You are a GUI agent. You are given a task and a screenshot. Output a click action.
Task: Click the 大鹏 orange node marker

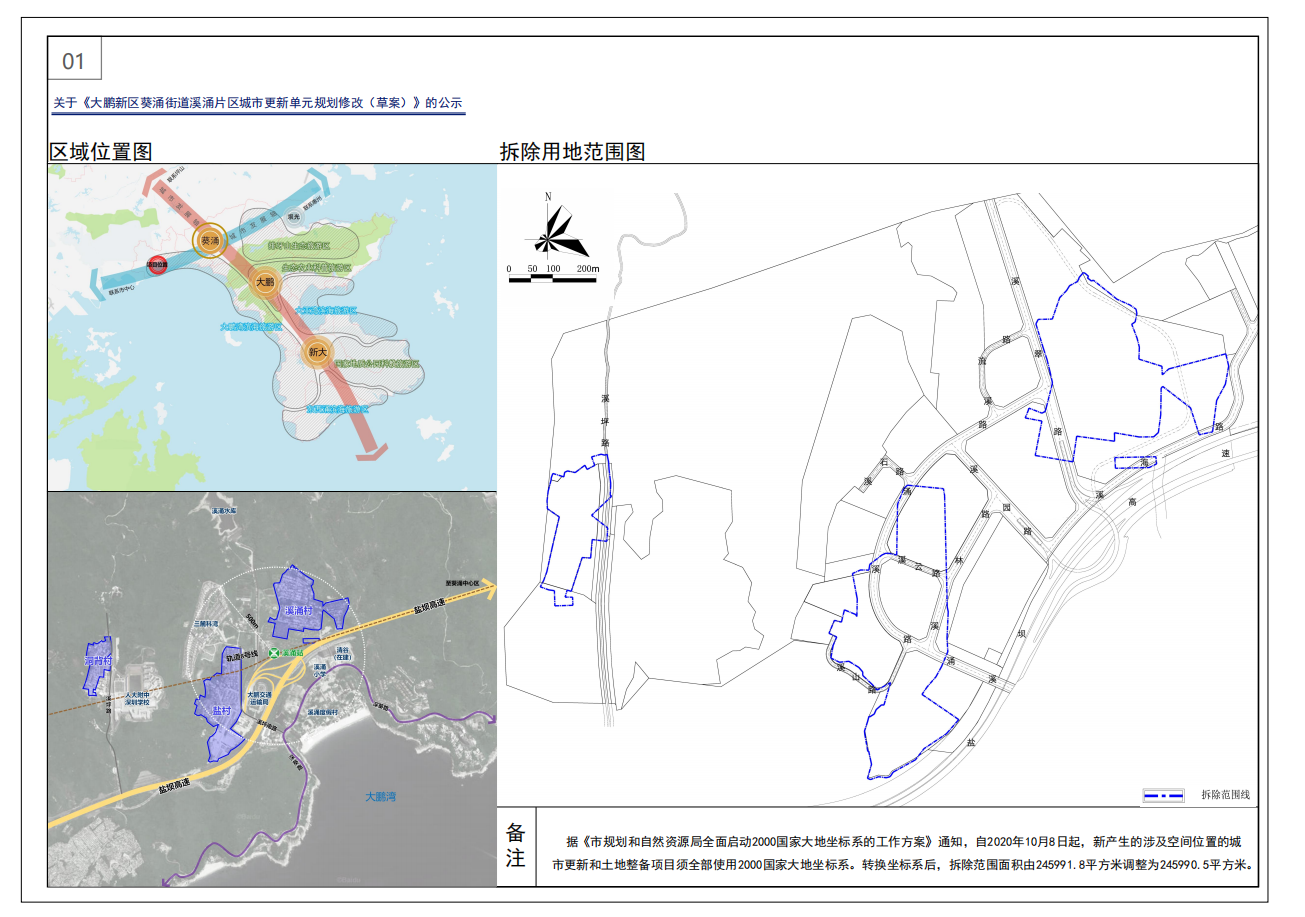pyautogui.click(x=265, y=283)
